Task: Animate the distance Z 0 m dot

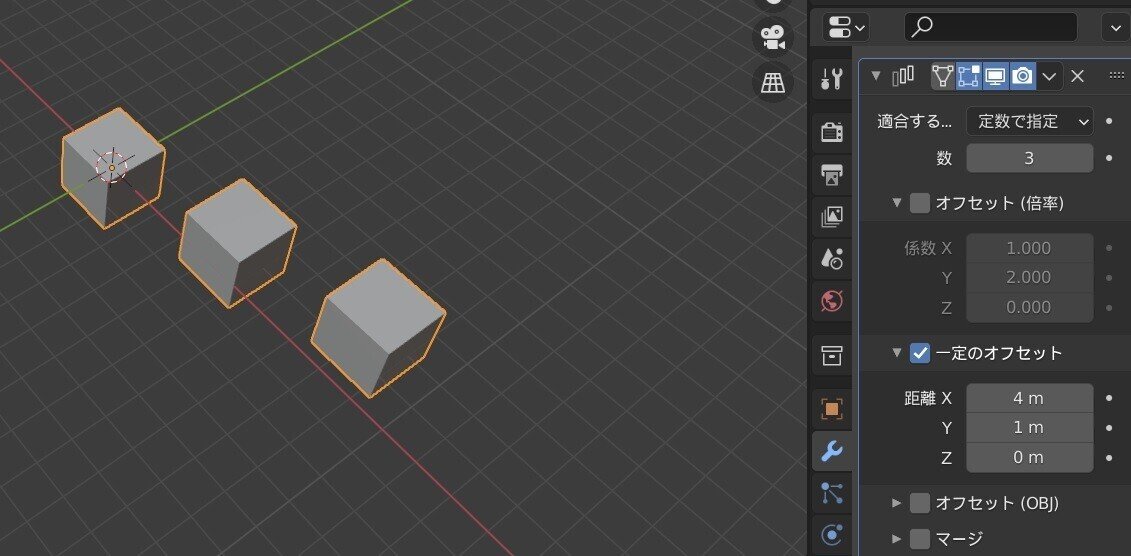Action: pos(1109,457)
